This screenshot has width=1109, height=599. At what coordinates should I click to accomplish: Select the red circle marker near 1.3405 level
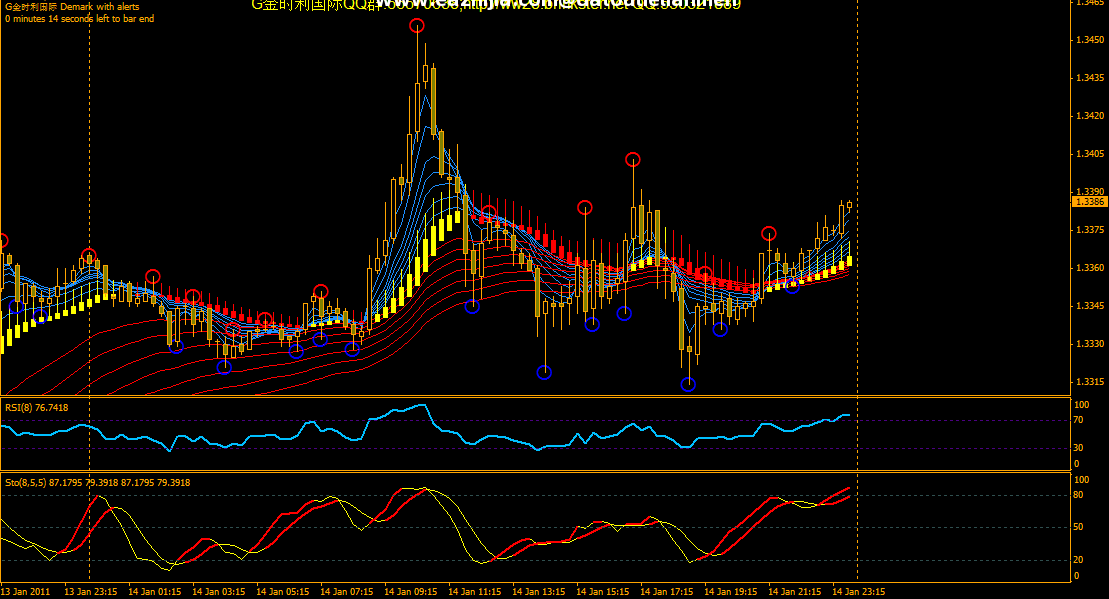tap(632, 159)
